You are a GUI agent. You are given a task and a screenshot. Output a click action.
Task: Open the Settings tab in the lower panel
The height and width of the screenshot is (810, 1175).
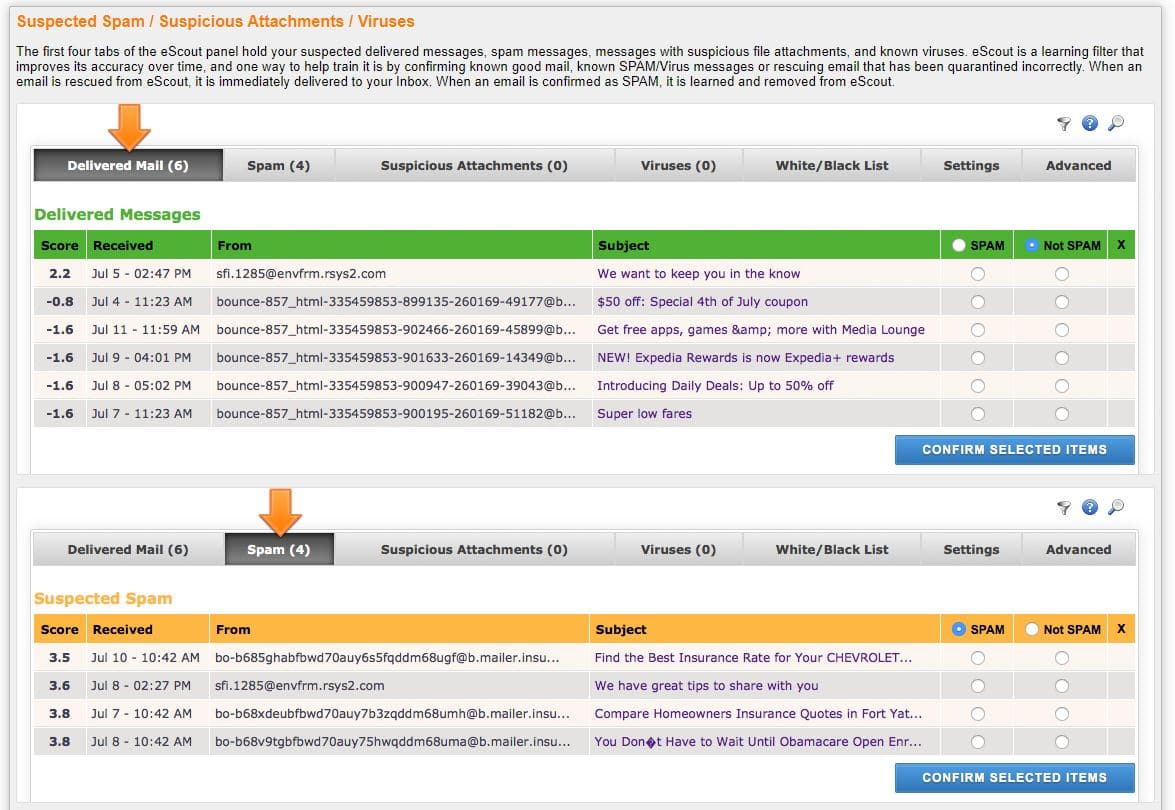click(971, 550)
